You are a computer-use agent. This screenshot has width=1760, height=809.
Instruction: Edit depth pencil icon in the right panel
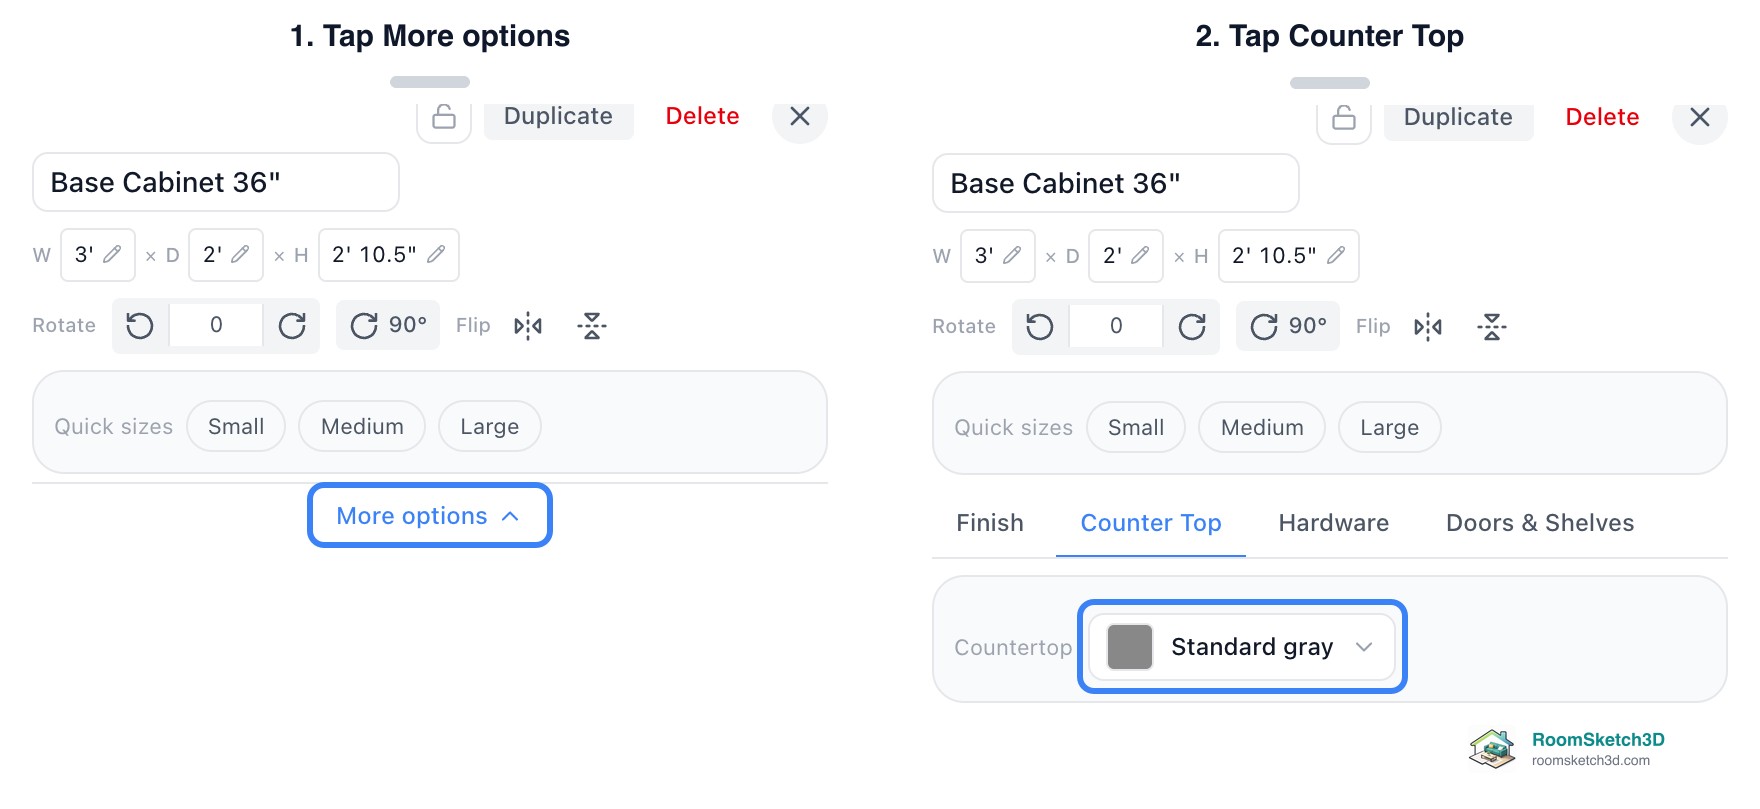pos(1140,255)
